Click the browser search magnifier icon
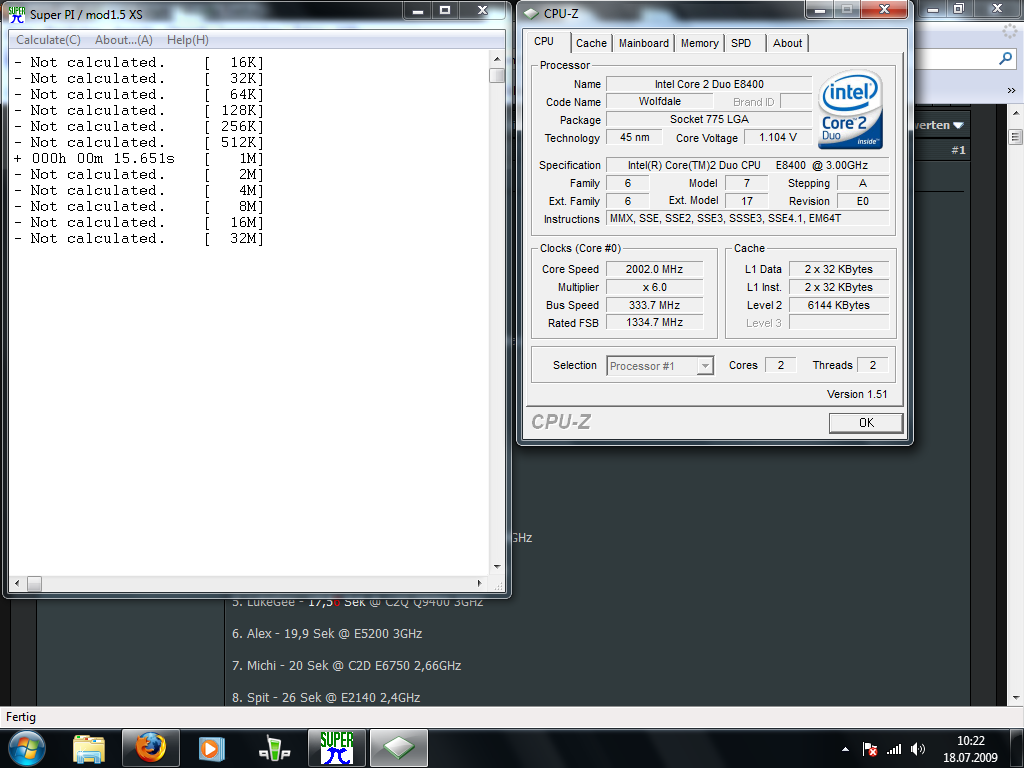This screenshot has width=1024, height=768. tap(1006, 59)
